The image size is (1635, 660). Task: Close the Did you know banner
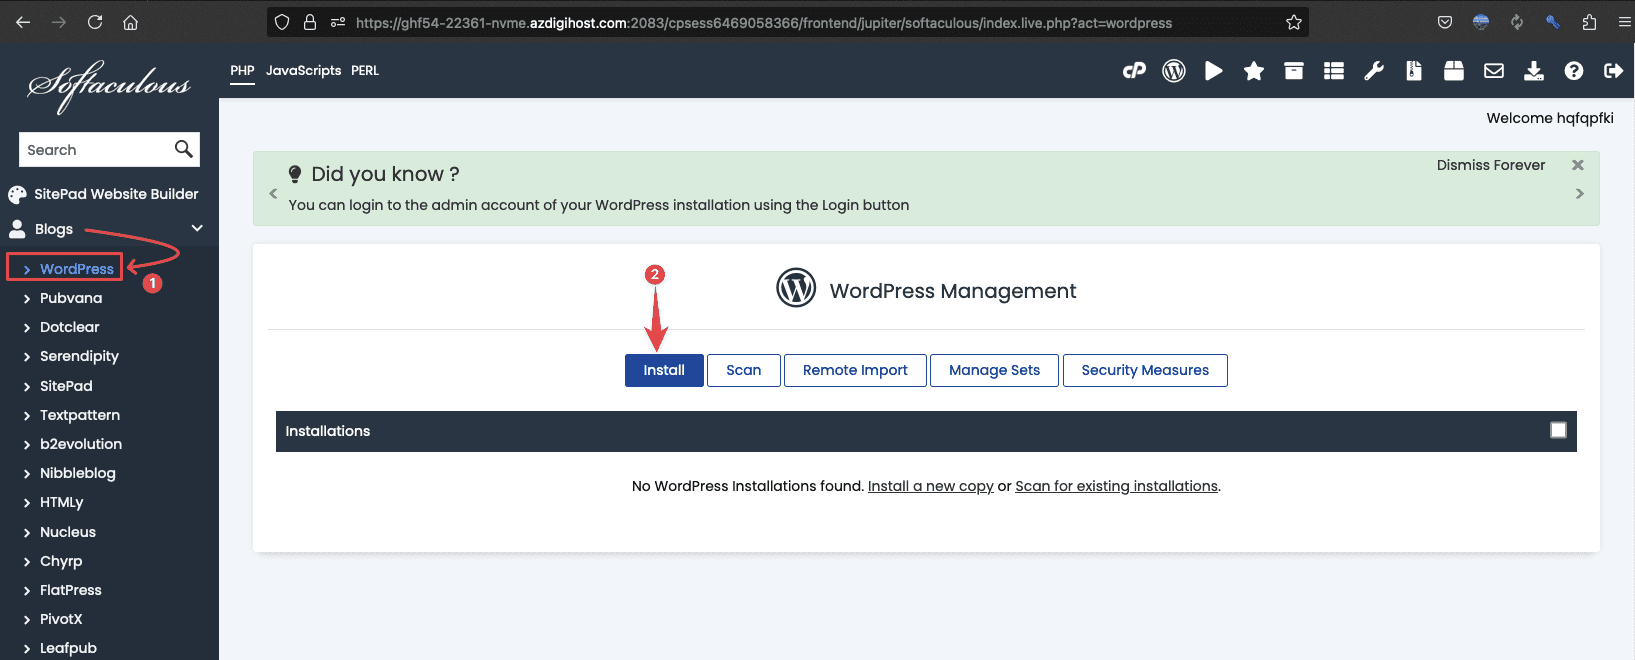1578,165
